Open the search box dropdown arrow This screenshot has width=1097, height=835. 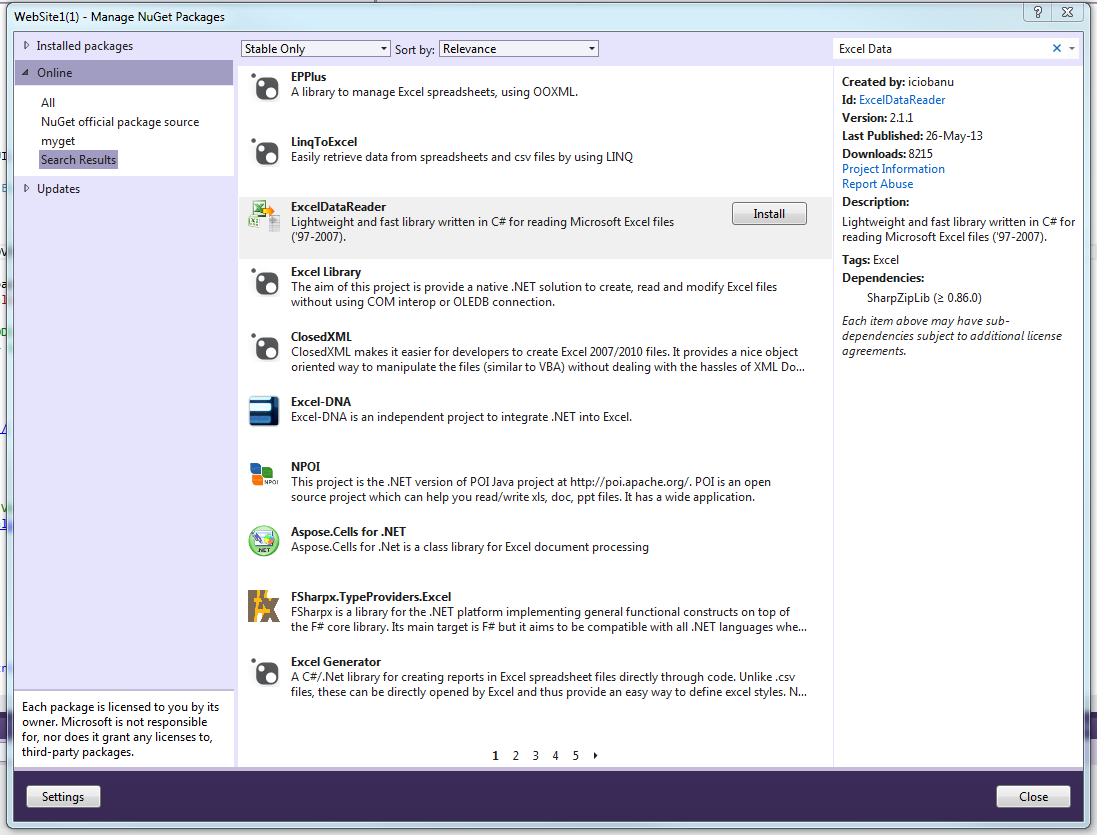point(1072,49)
